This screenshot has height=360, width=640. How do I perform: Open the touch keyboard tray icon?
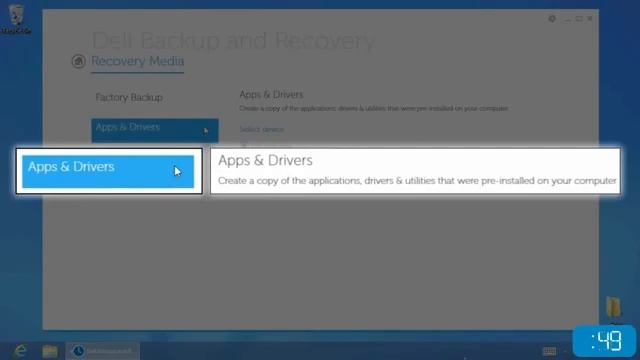[x=549, y=351]
